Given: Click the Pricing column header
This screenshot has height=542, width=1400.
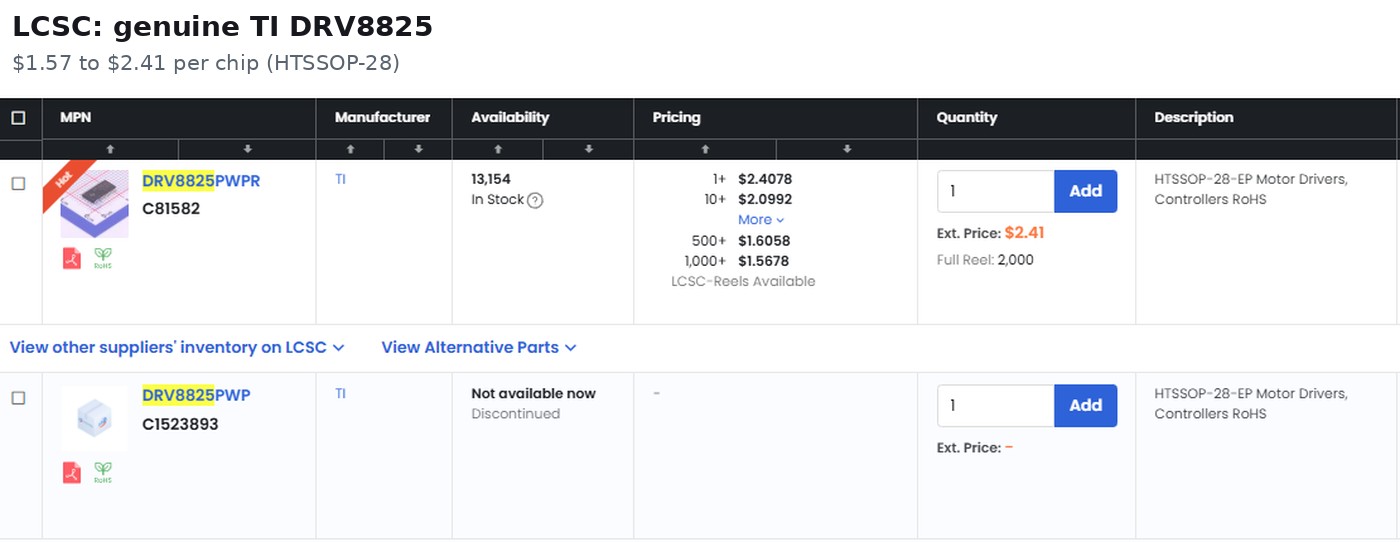Looking at the screenshot, I should (x=676, y=118).
